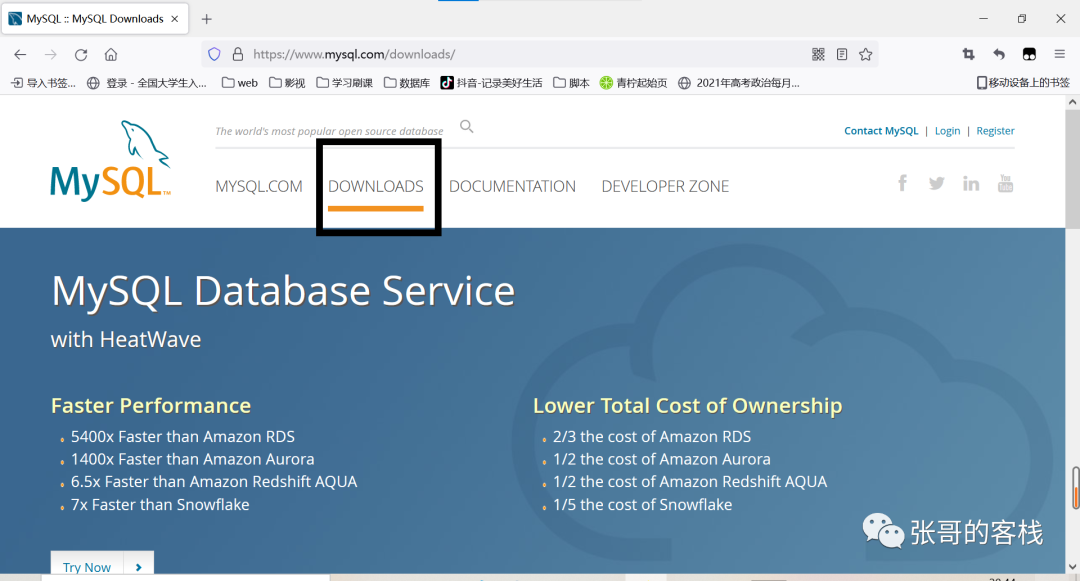This screenshot has height=581, width=1080.
Task: Click the scrollbar up arrow
Action: point(1072,102)
